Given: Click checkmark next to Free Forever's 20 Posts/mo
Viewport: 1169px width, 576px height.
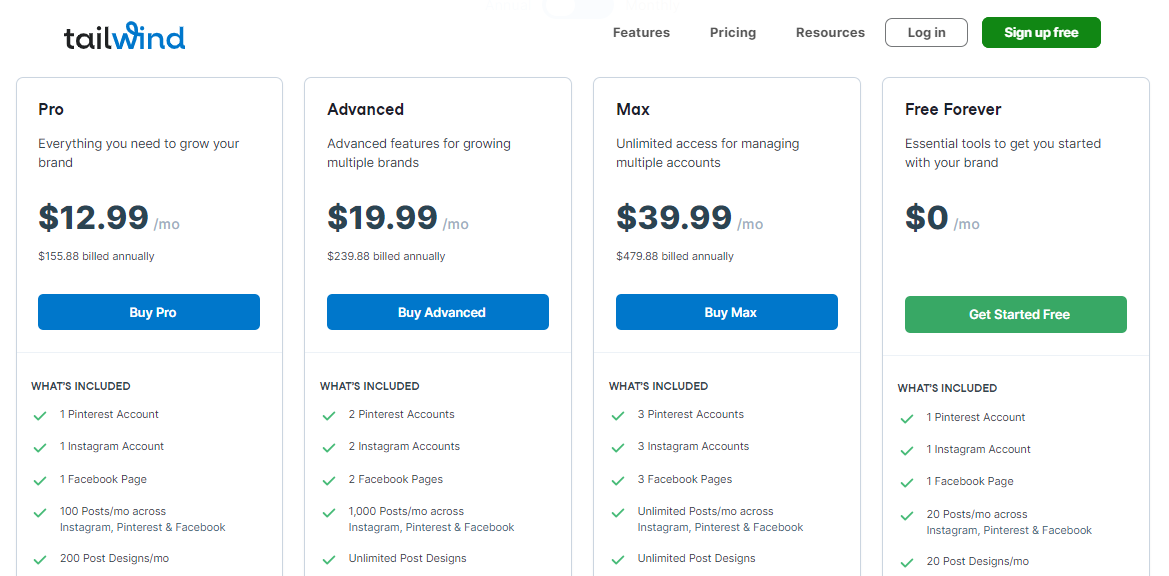Looking at the screenshot, I should [907, 516].
